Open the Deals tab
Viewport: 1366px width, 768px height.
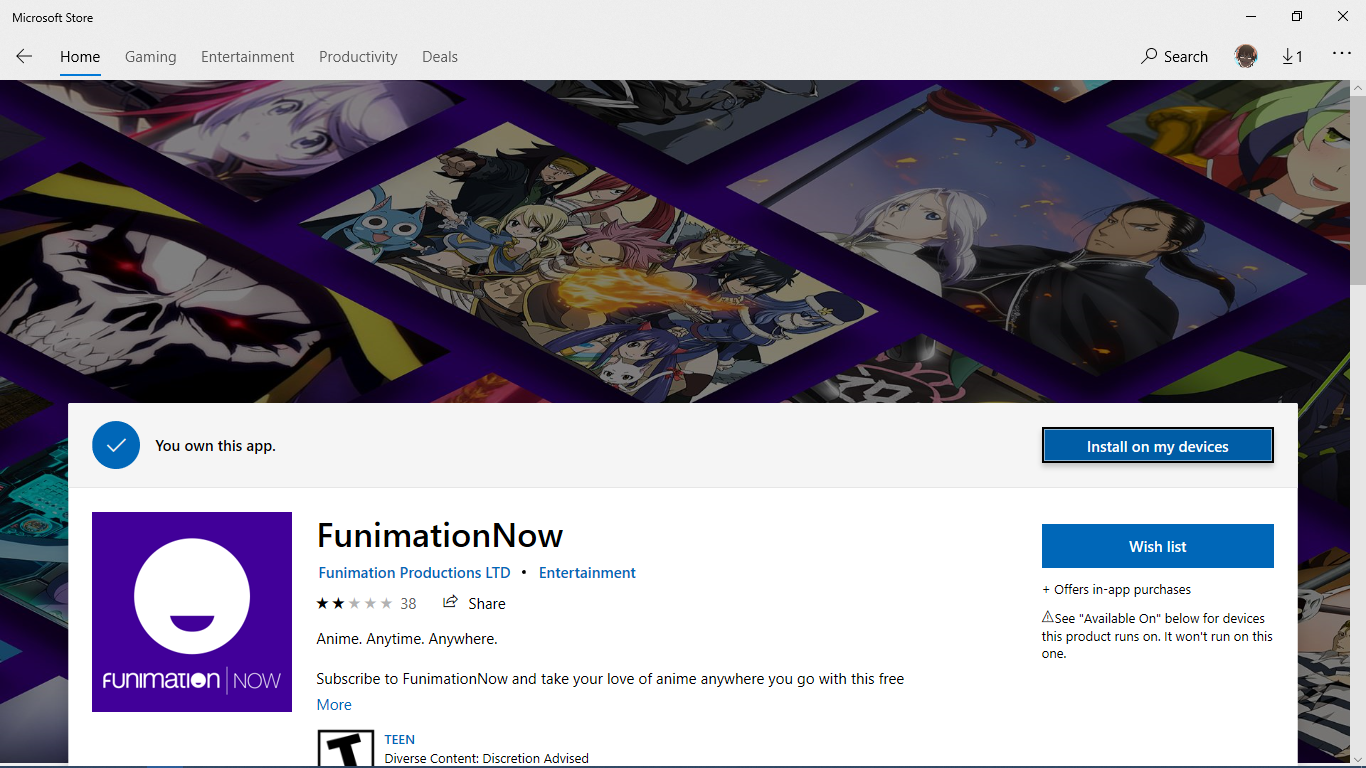[x=440, y=57]
